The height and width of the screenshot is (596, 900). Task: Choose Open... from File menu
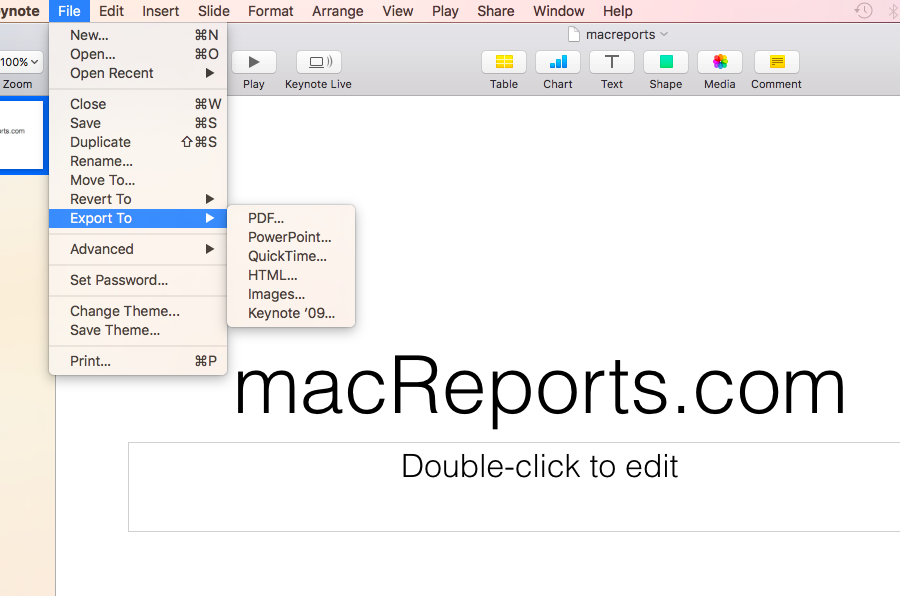click(138, 54)
